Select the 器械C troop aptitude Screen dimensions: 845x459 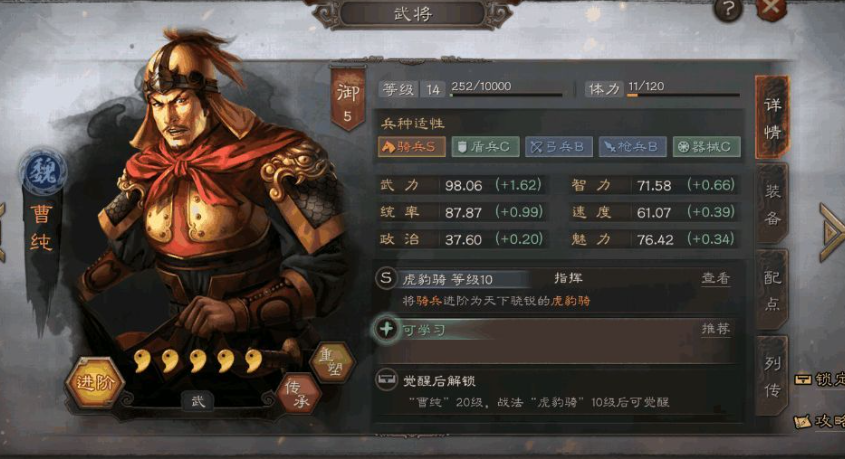[707, 147]
